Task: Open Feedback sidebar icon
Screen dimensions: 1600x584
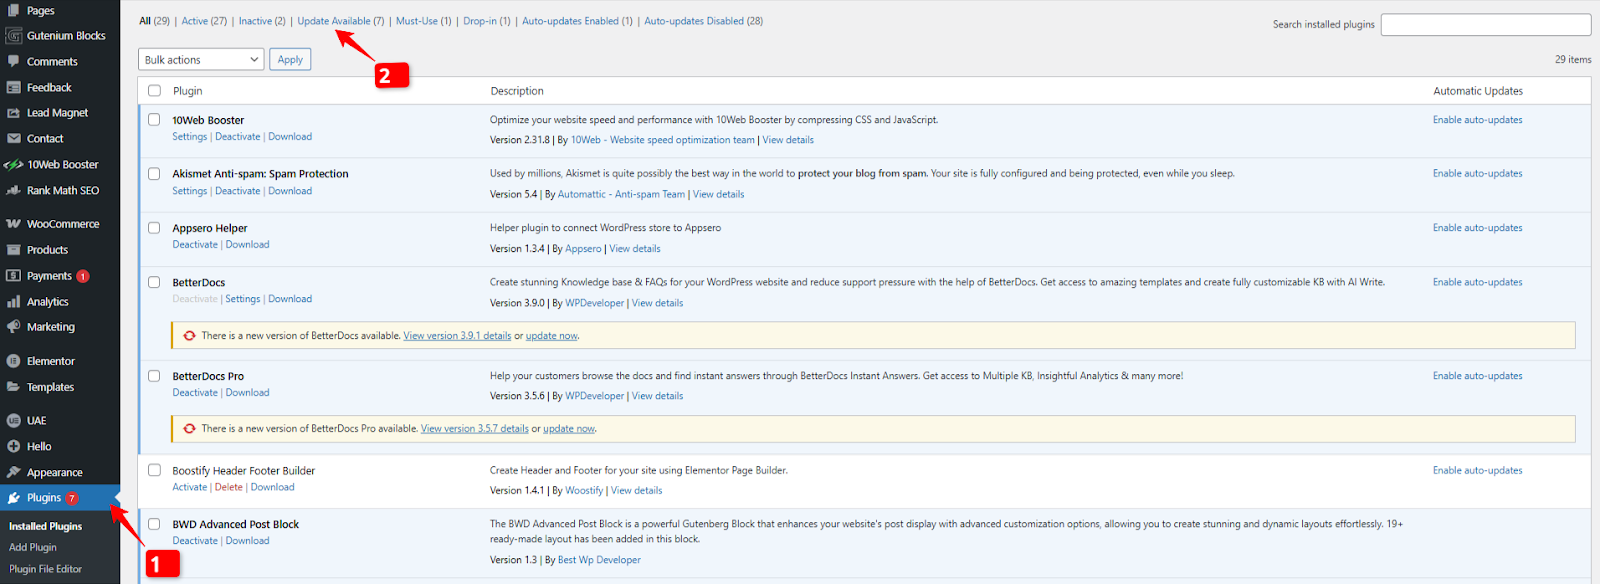Action: click(x=14, y=88)
